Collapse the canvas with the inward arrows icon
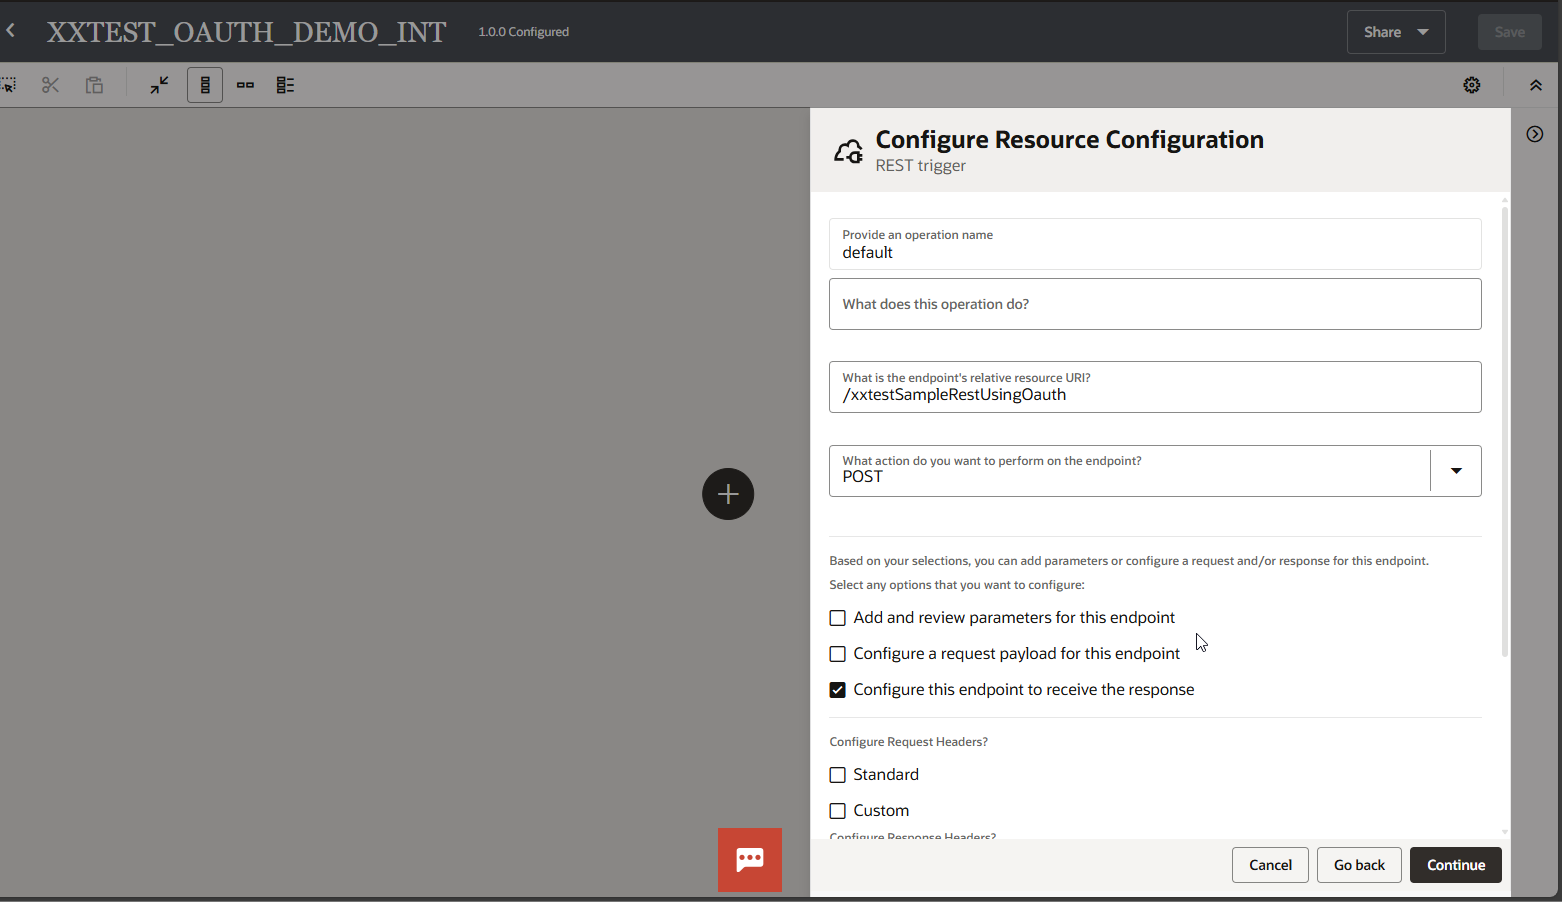This screenshot has height=902, width=1562. click(159, 85)
